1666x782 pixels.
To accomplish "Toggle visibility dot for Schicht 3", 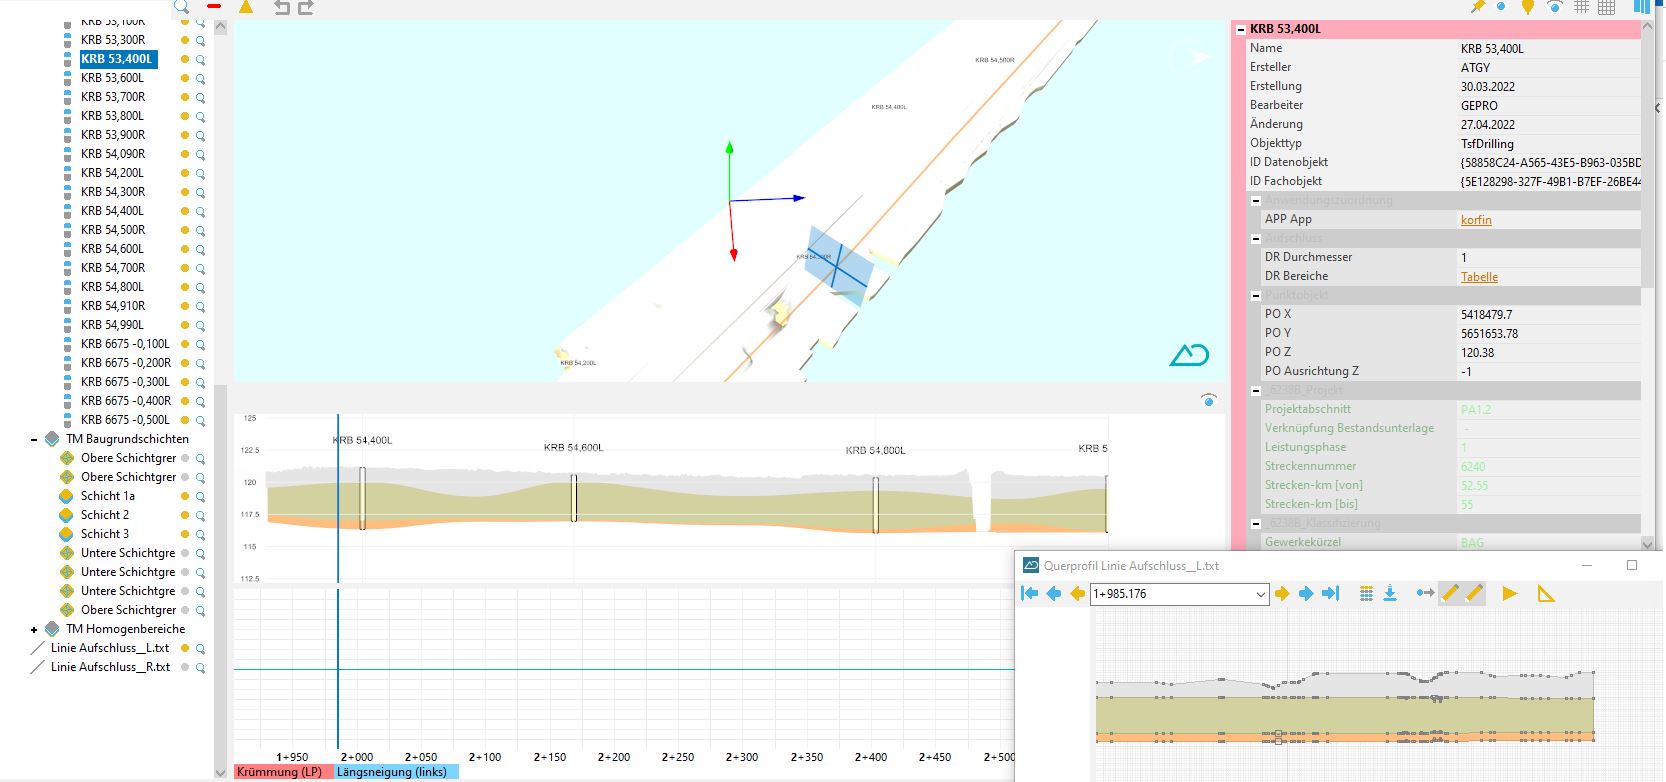I will (x=185, y=534).
